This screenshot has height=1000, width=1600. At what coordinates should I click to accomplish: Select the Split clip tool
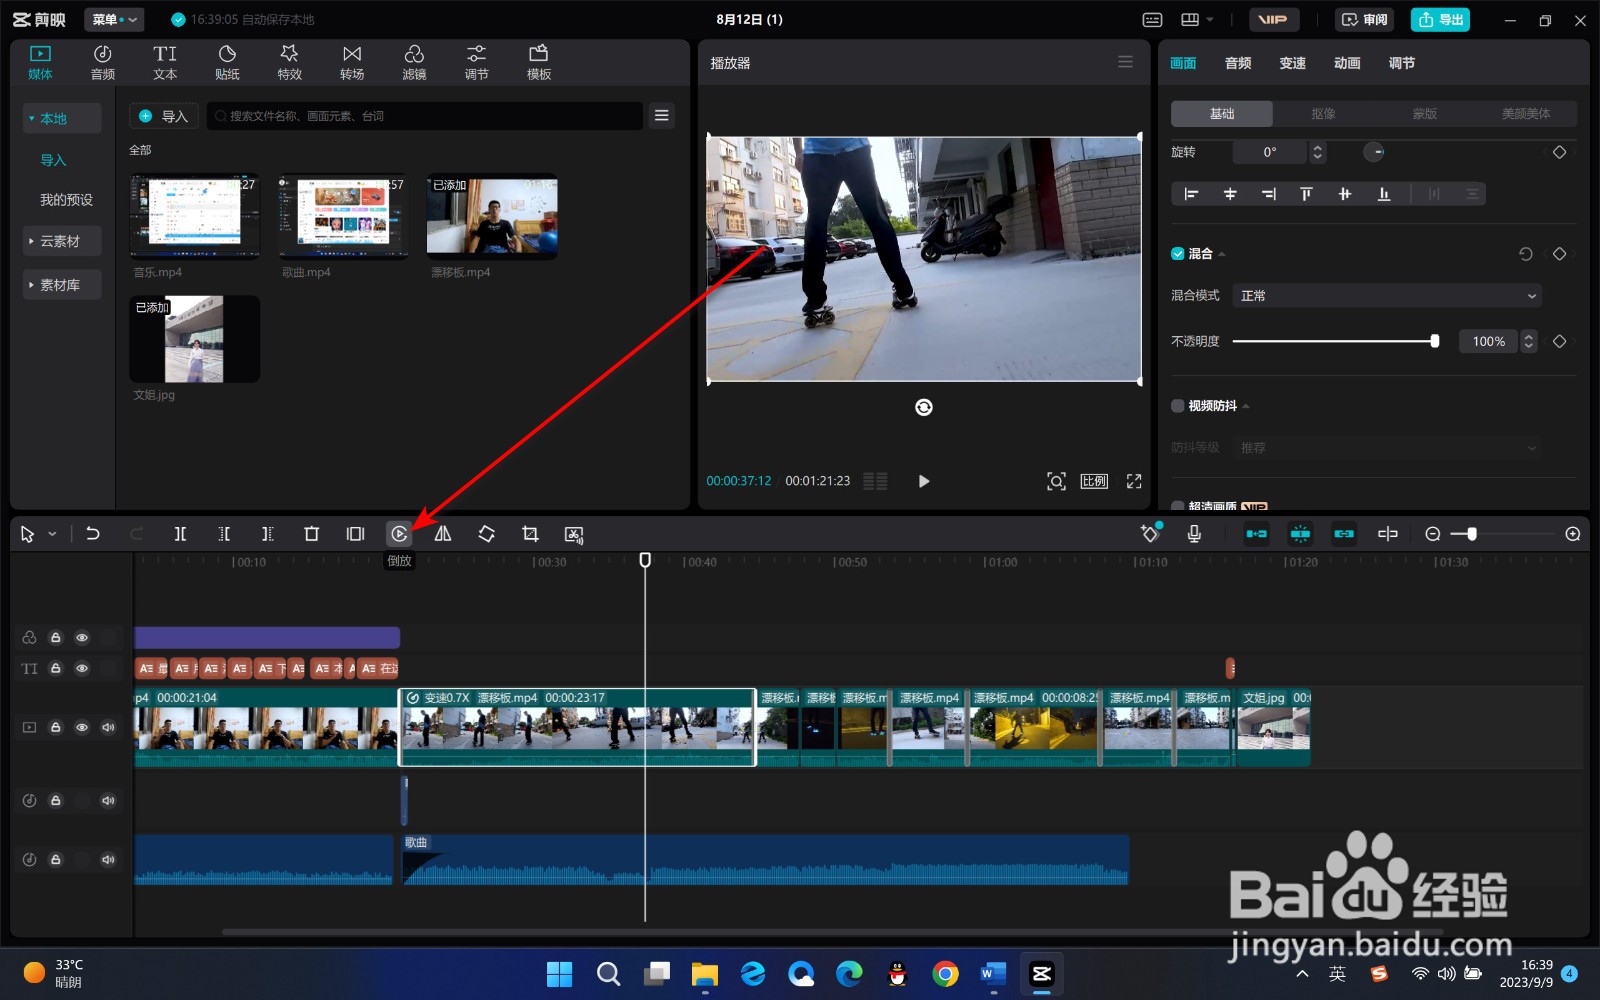[x=180, y=534]
